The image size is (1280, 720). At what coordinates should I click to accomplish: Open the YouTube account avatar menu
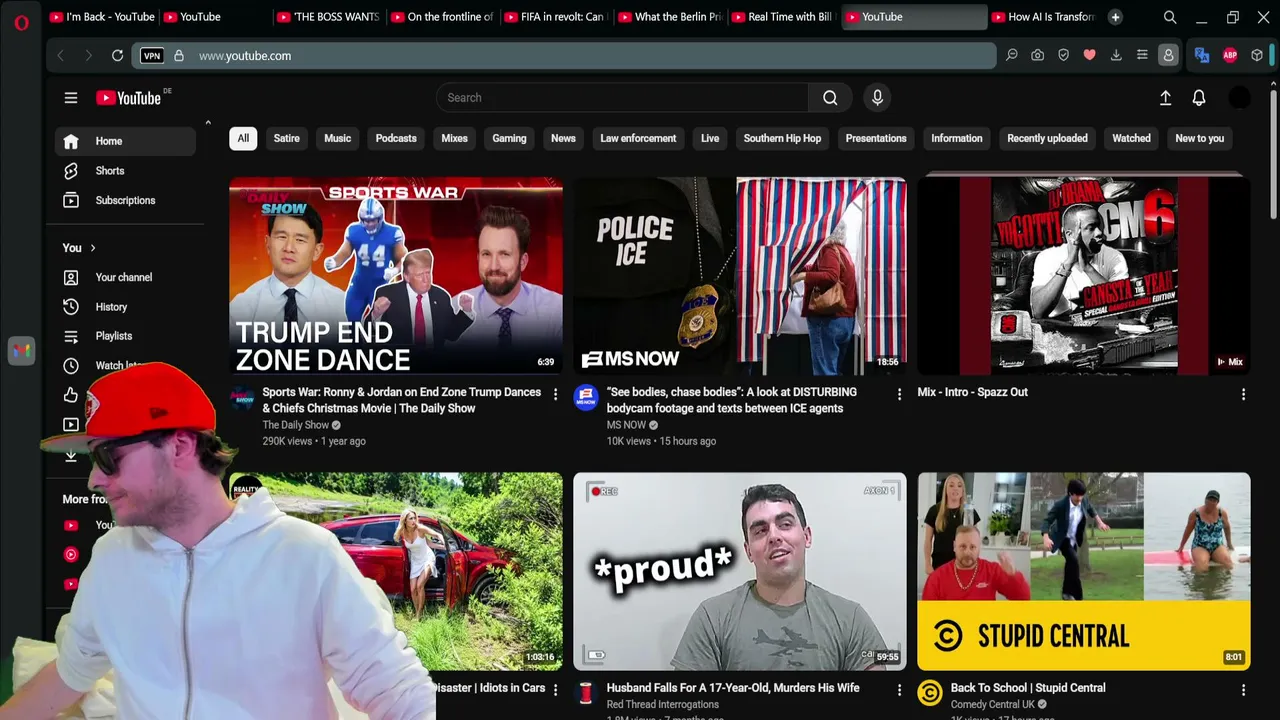[x=1239, y=98]
